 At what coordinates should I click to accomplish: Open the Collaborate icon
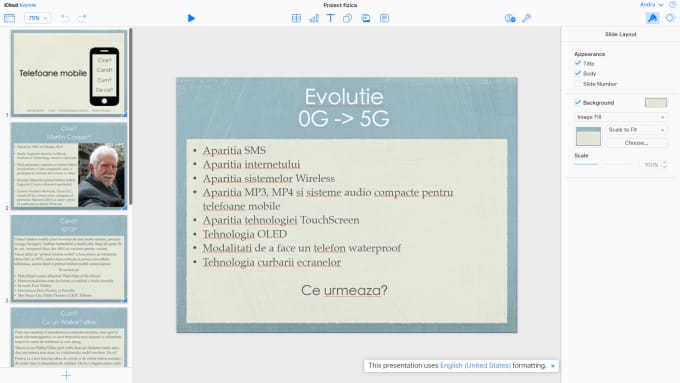click(510, 18)
